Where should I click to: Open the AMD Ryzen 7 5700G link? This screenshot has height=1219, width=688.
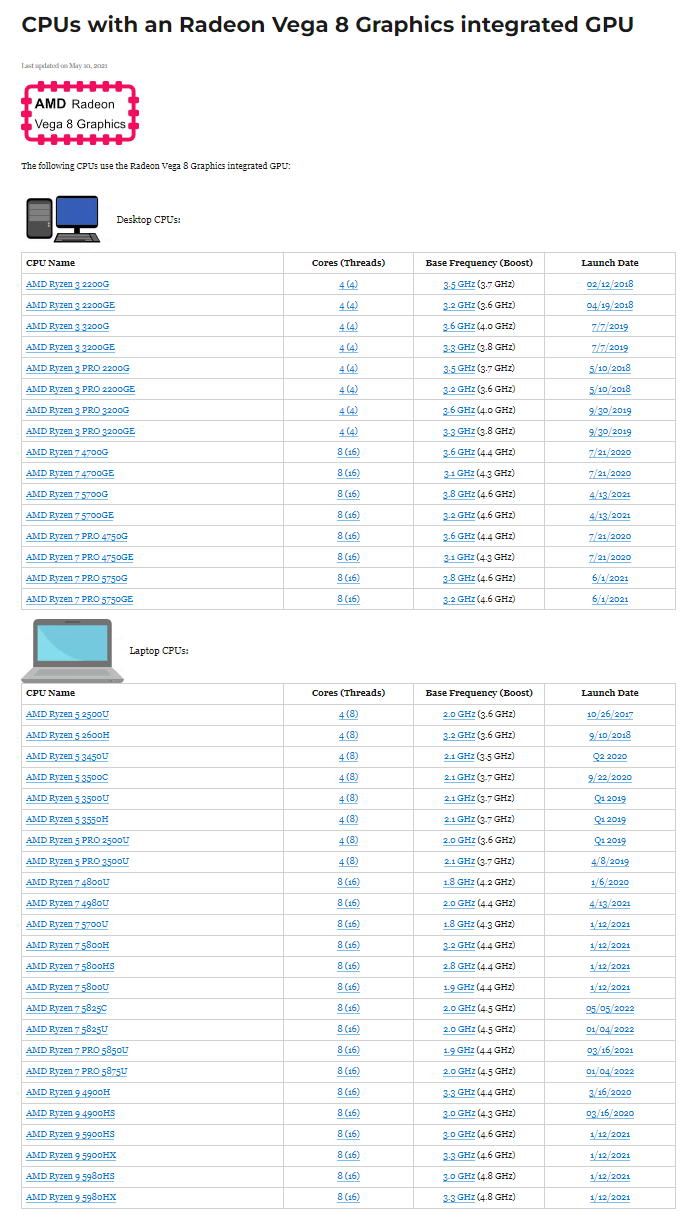(x=67, y=495)
